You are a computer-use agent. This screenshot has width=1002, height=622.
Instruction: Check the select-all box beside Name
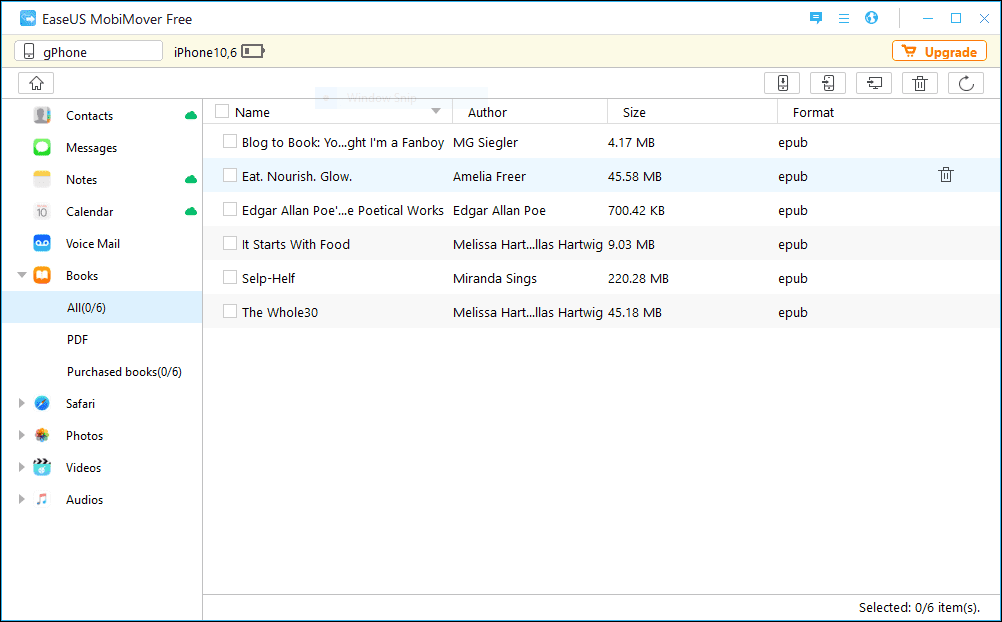(222, 112)
